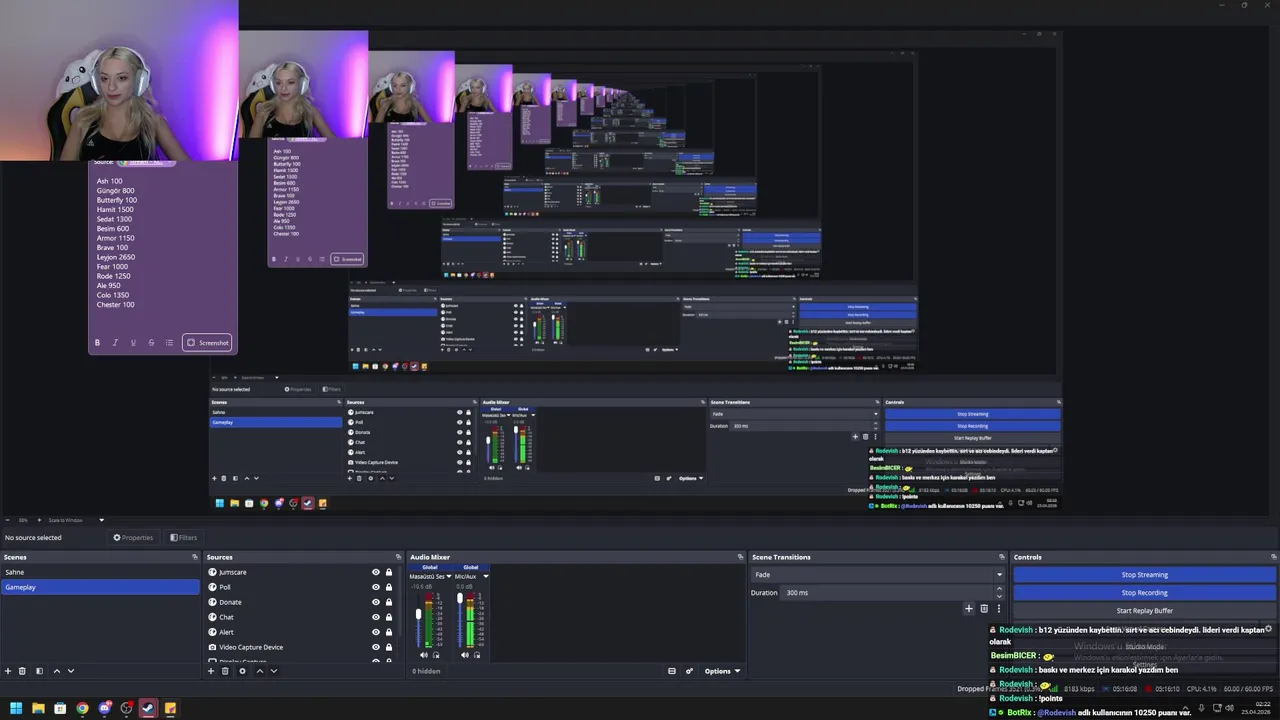The width and height of the screenshot is (1280, 720).
Task: Open source Filters button
Action: point(183,537)
